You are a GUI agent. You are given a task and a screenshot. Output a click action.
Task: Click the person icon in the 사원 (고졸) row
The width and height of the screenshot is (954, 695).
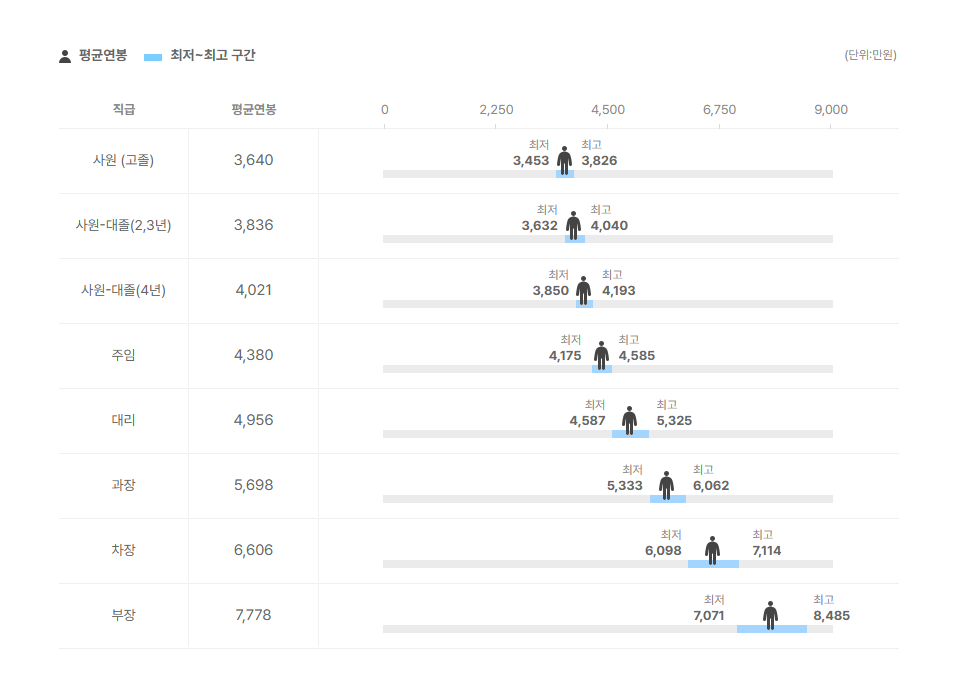(565, 160)
